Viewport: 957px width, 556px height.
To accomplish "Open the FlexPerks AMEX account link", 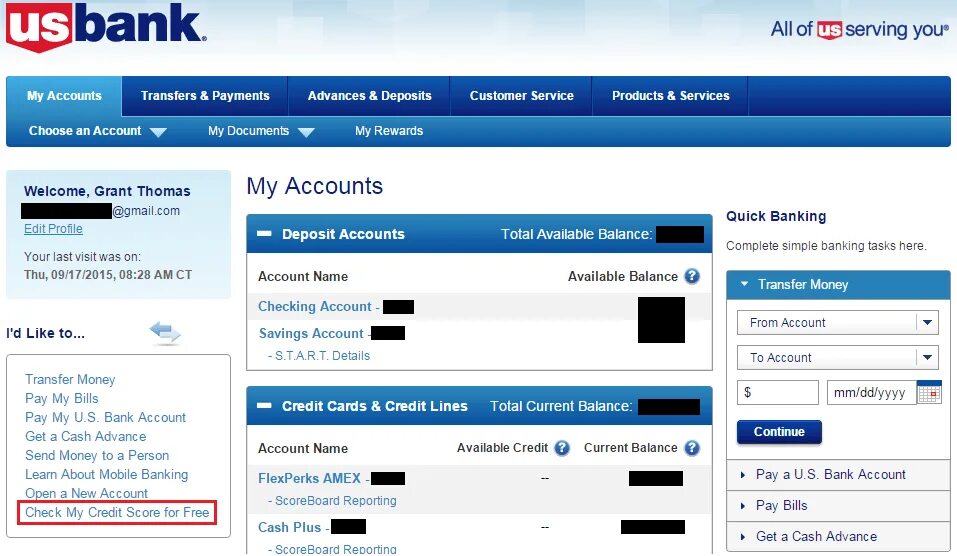I will tap(309, 478).
